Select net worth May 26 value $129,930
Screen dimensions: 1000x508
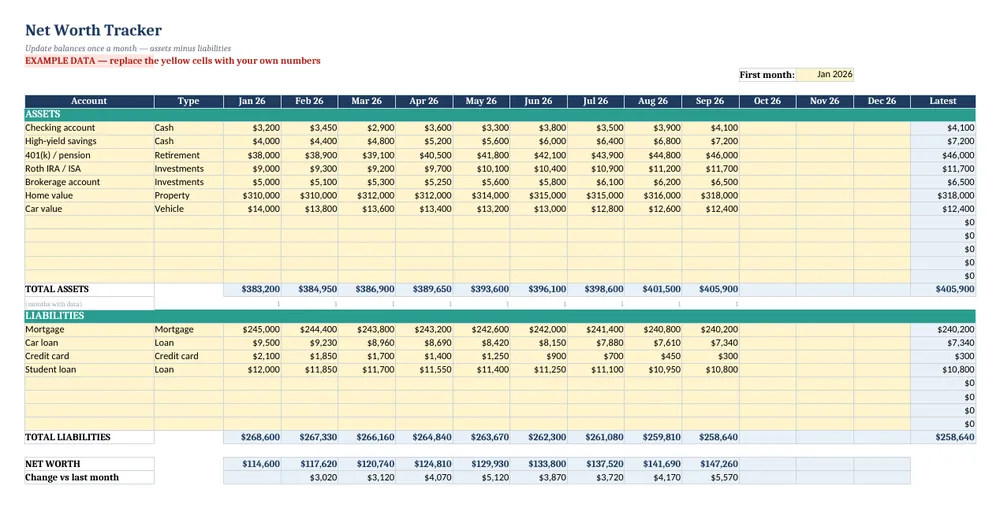[x=482, y=464]
